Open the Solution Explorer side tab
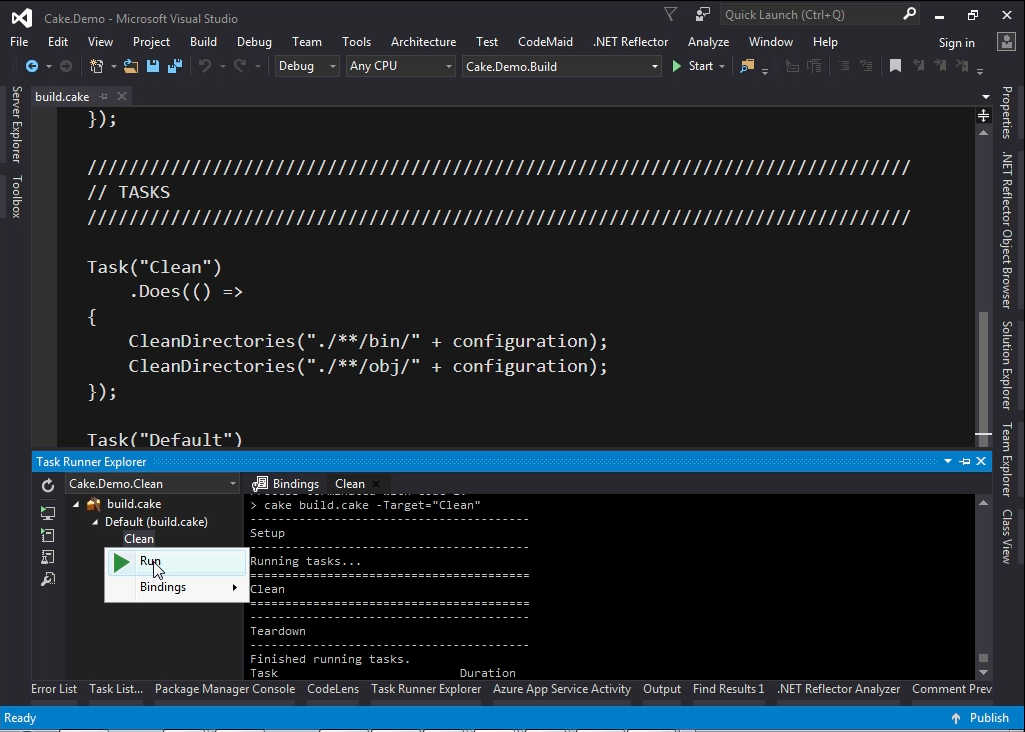1025x732 pixels. coord(1007,365)
